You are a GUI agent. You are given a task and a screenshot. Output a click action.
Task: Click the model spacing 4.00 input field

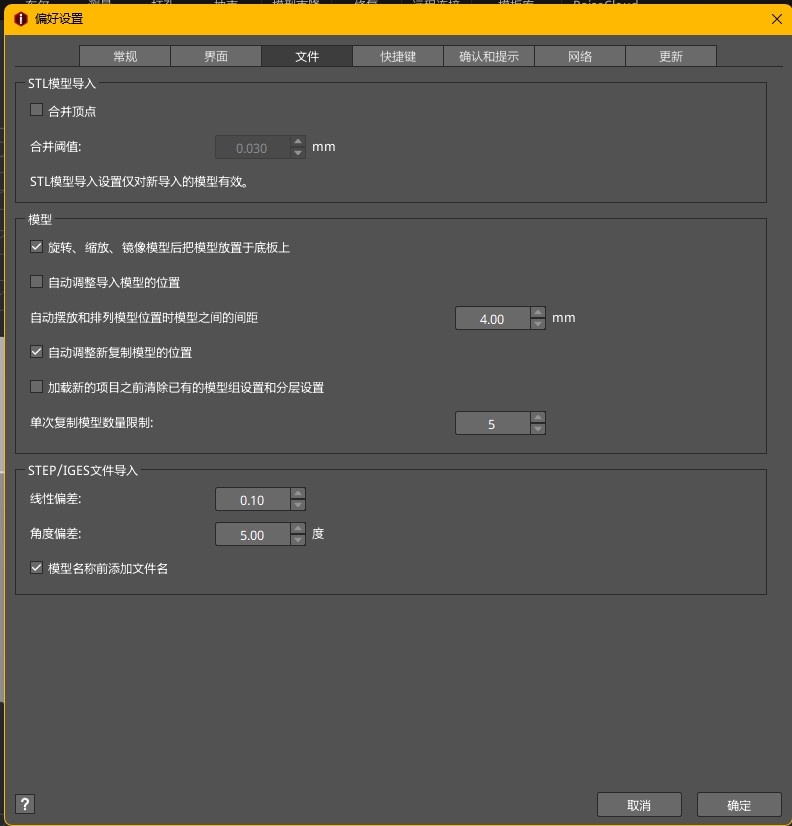[492, 318]
